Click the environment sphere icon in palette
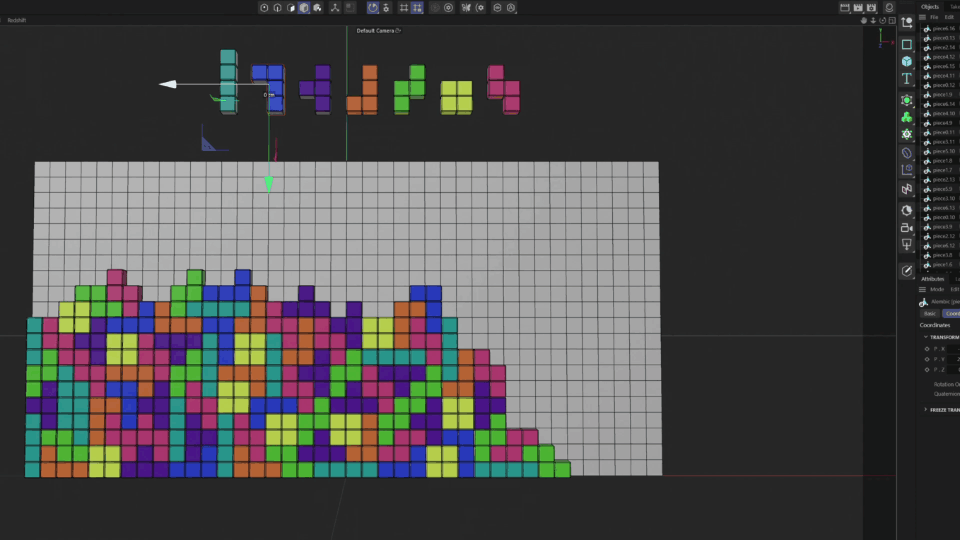960x540 pixels. click(907, 211)
